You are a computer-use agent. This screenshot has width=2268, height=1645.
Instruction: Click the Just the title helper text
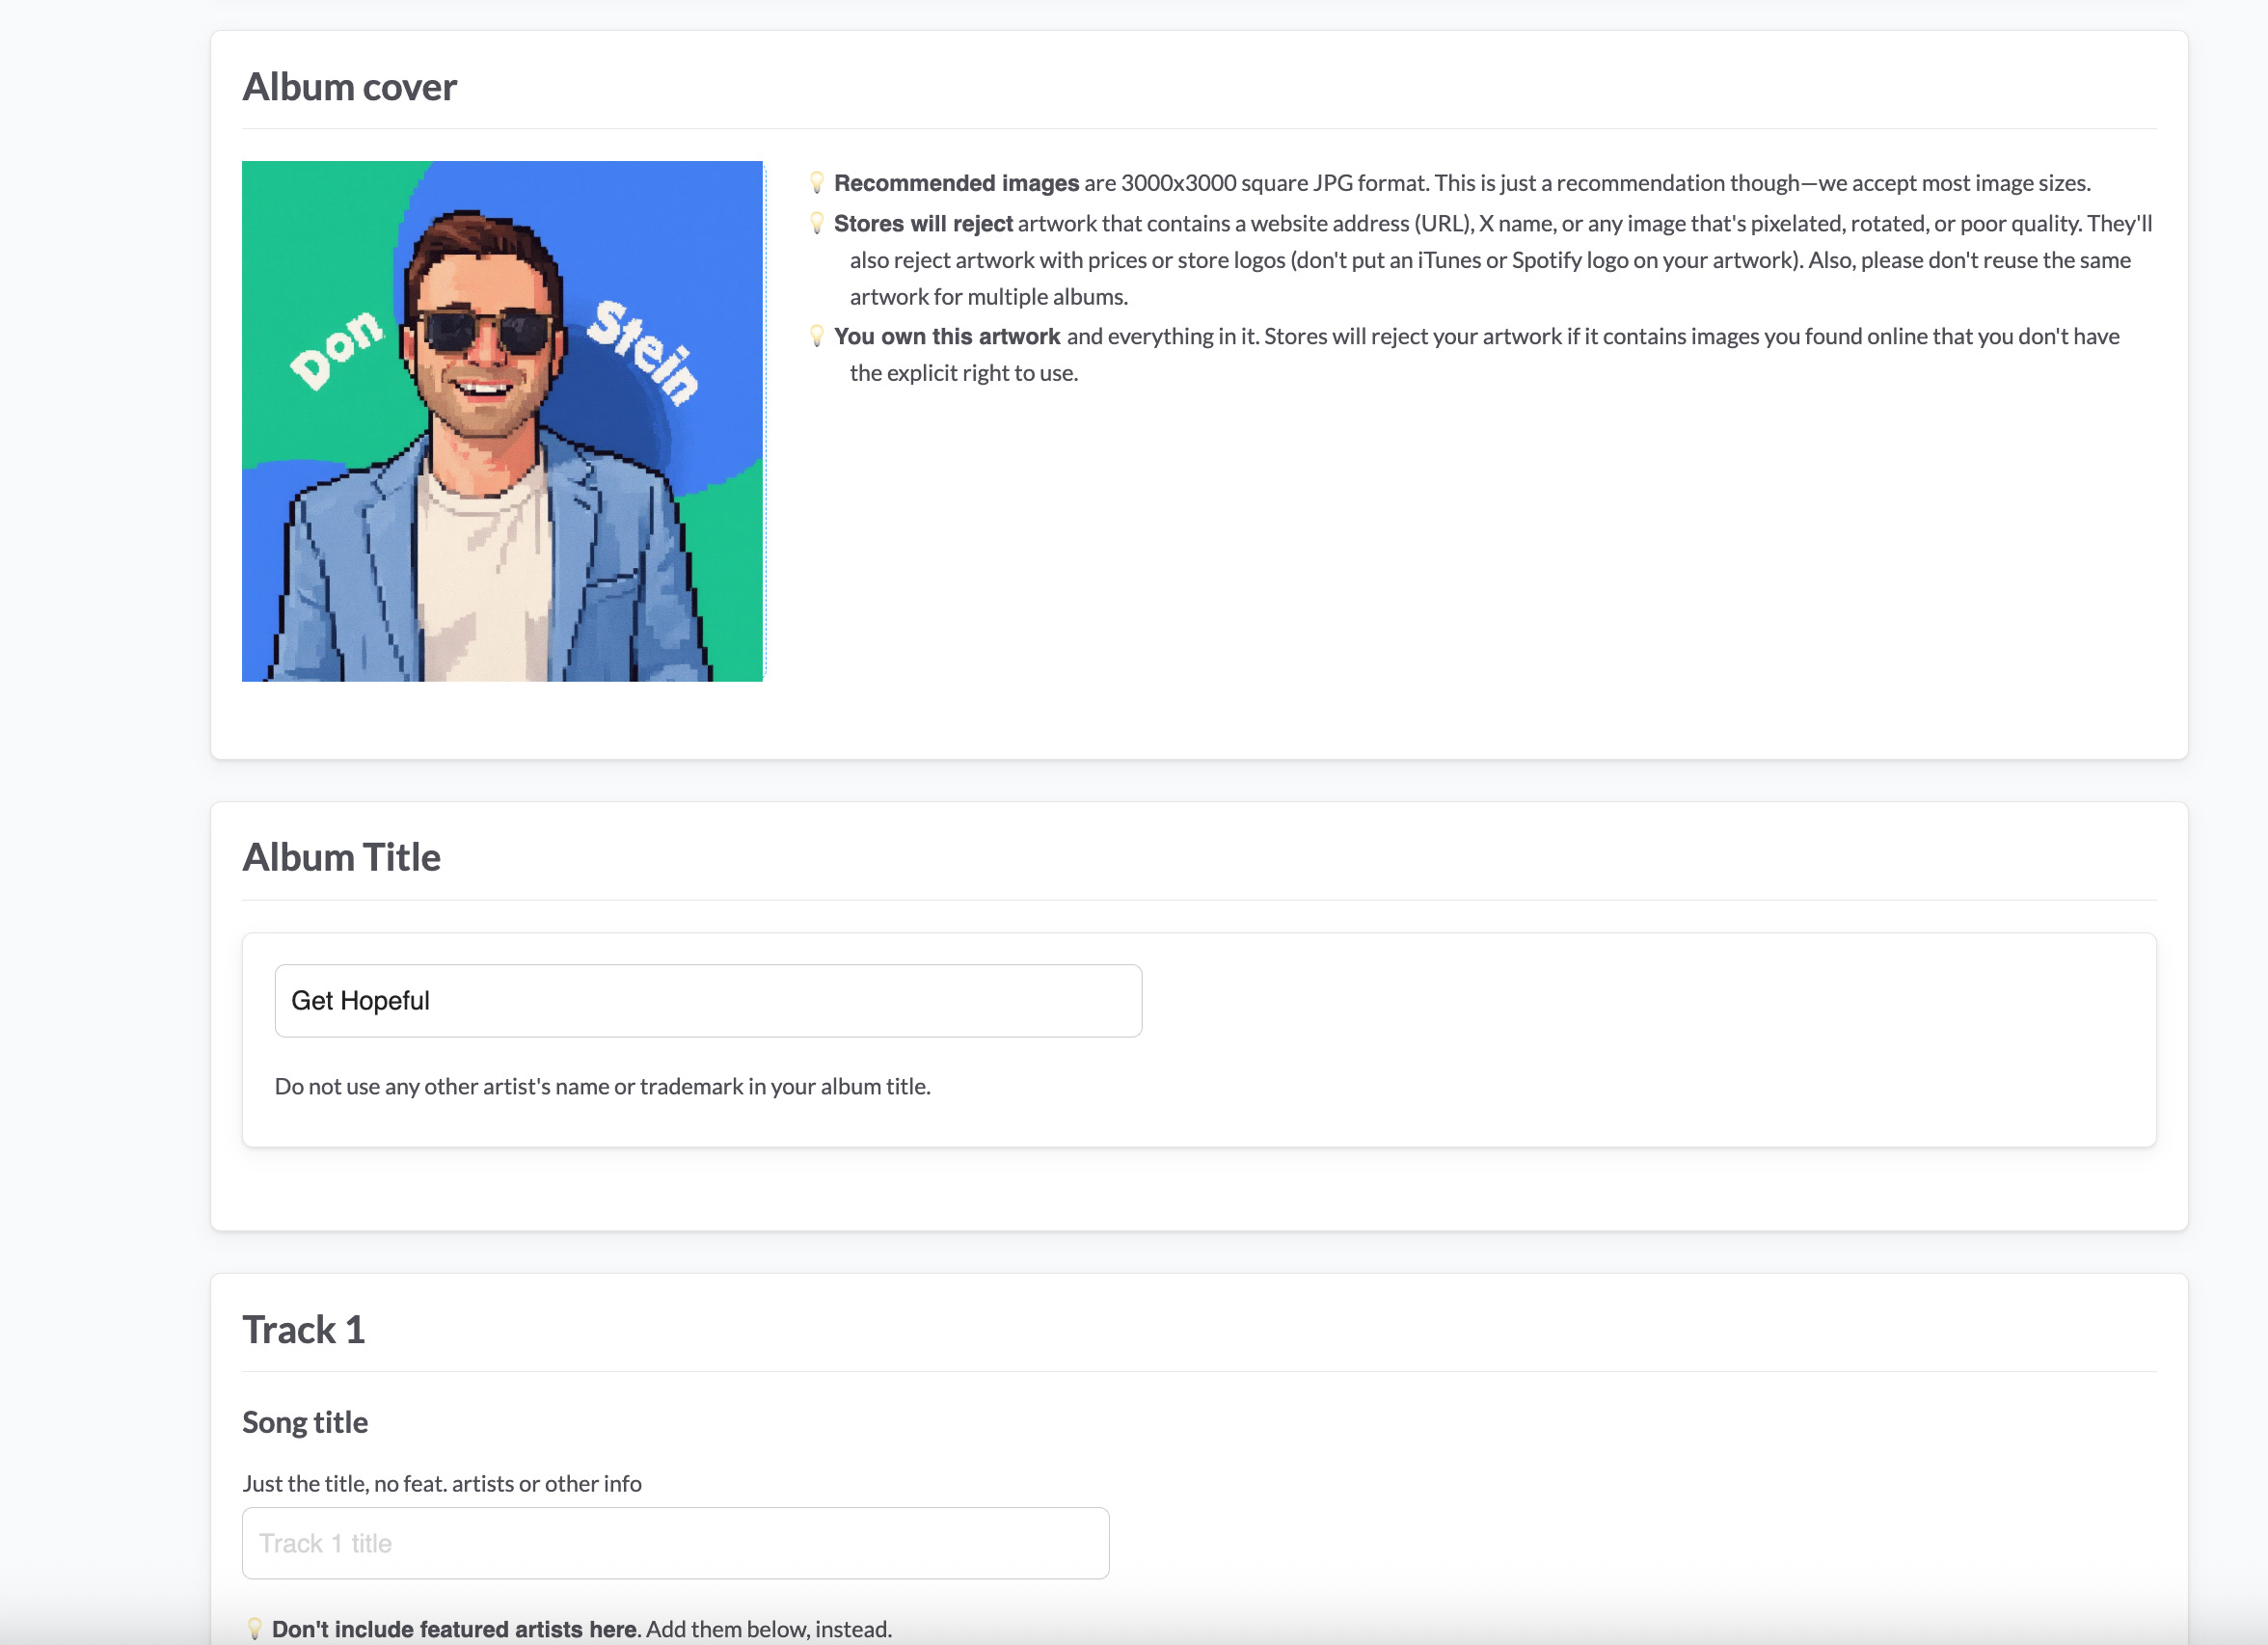tap(441, 1483)
